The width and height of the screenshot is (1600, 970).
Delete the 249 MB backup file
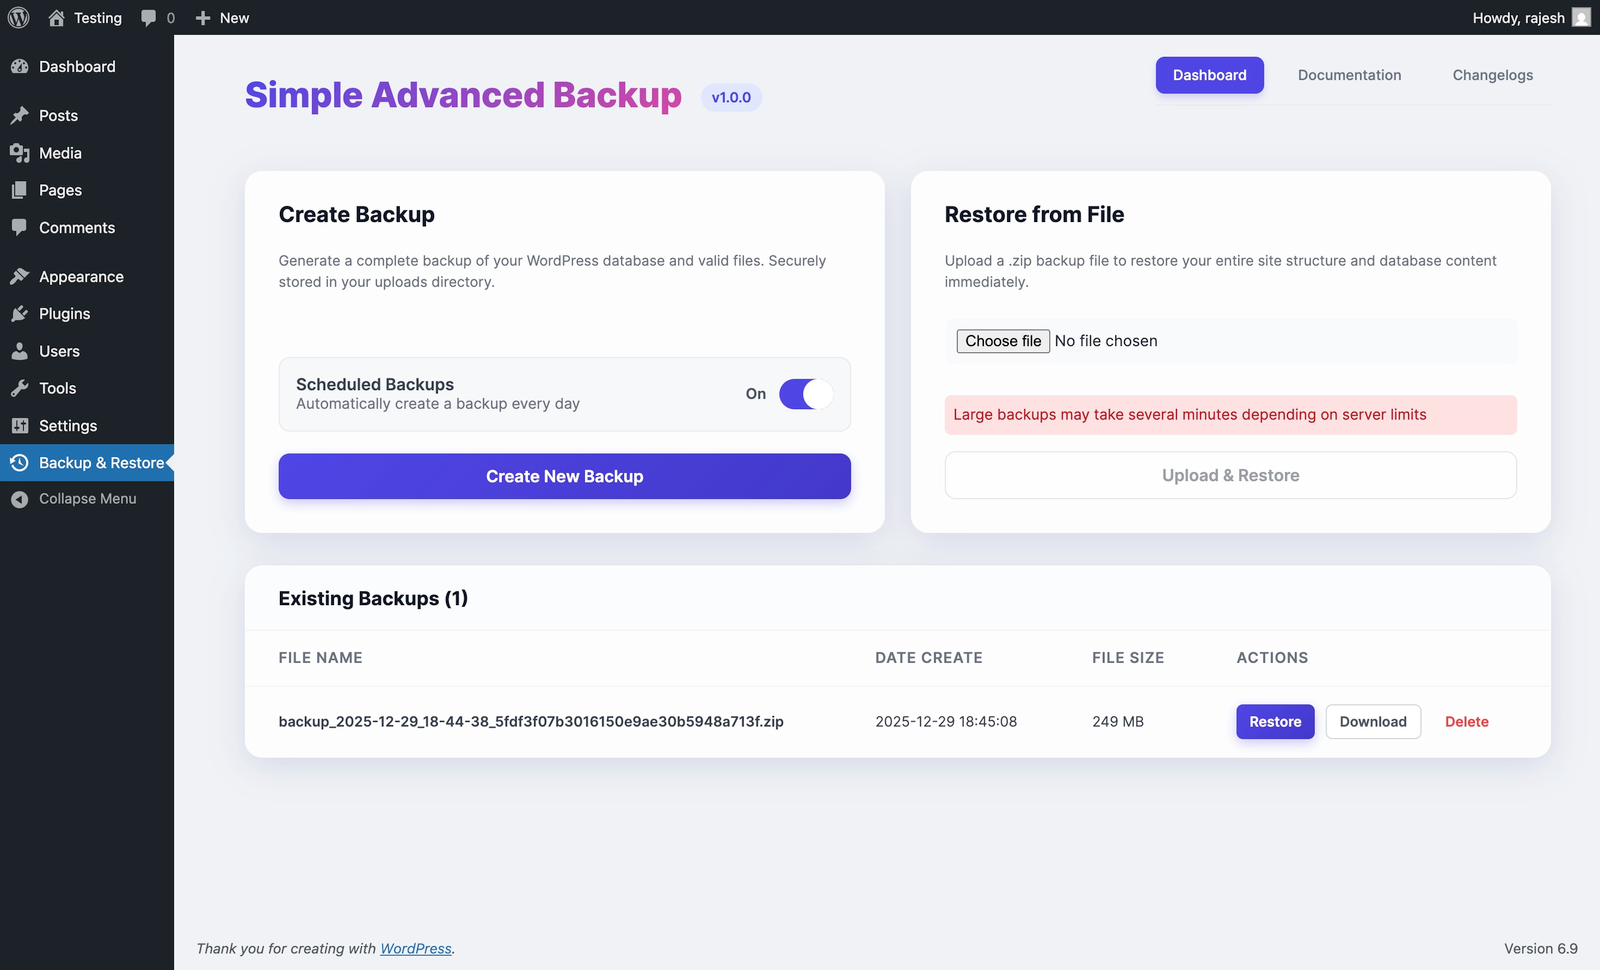1466,722
